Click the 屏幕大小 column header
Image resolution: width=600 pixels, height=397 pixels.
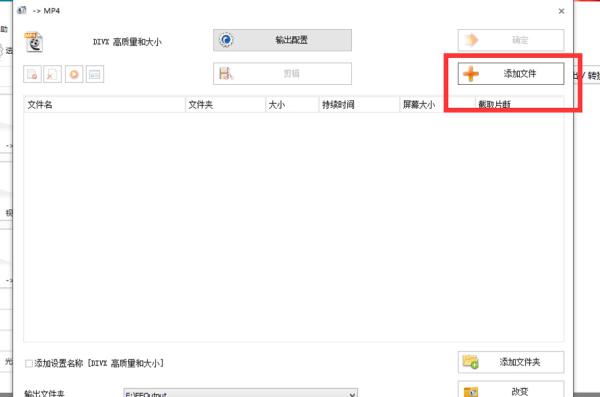437,105
